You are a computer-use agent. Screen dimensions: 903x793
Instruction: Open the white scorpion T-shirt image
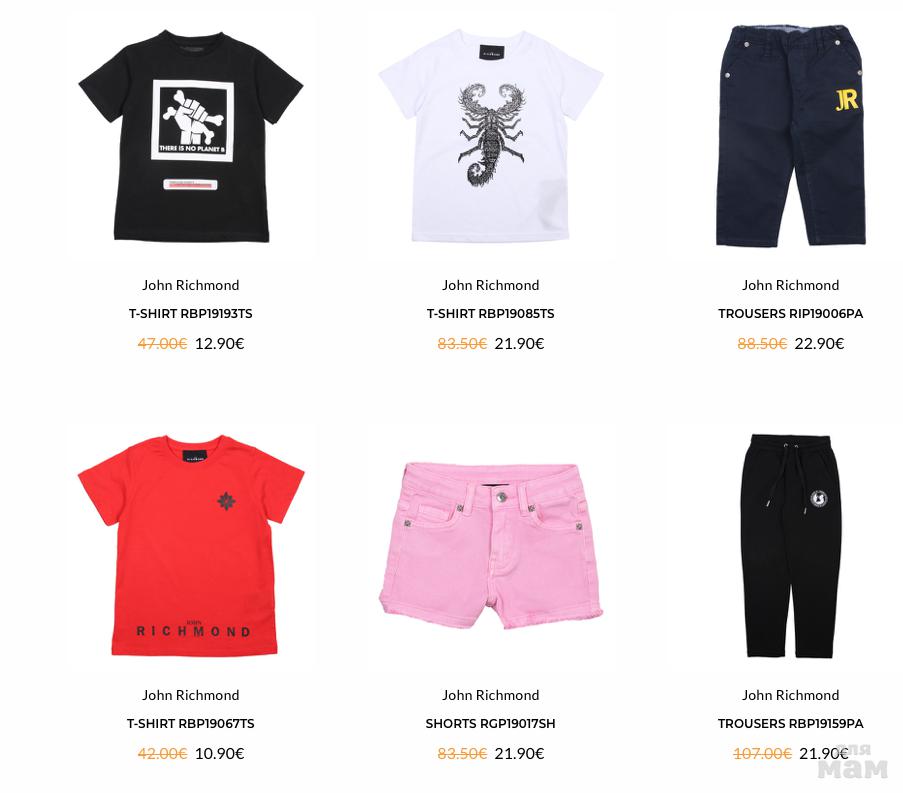491,136
